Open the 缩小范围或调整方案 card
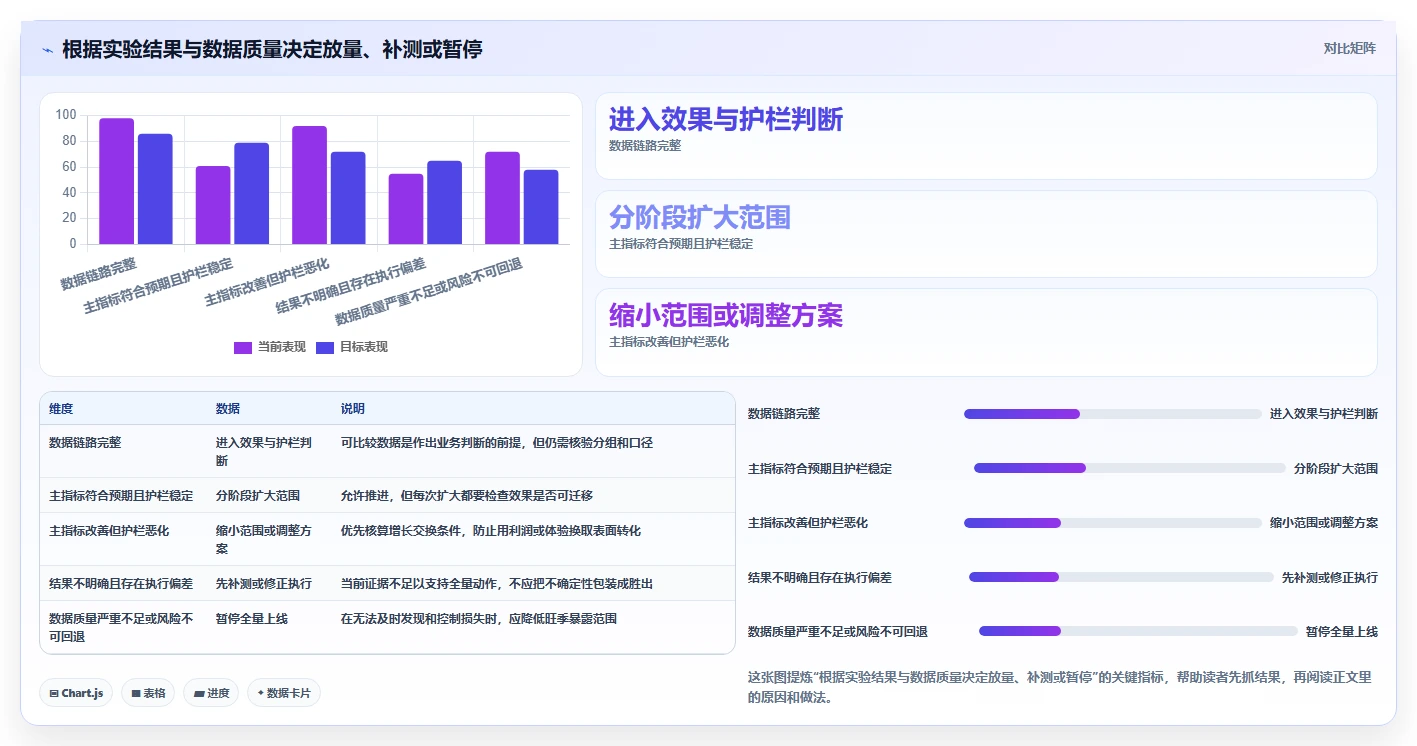Screen dimensions: 1417x746 coord(986,332)
